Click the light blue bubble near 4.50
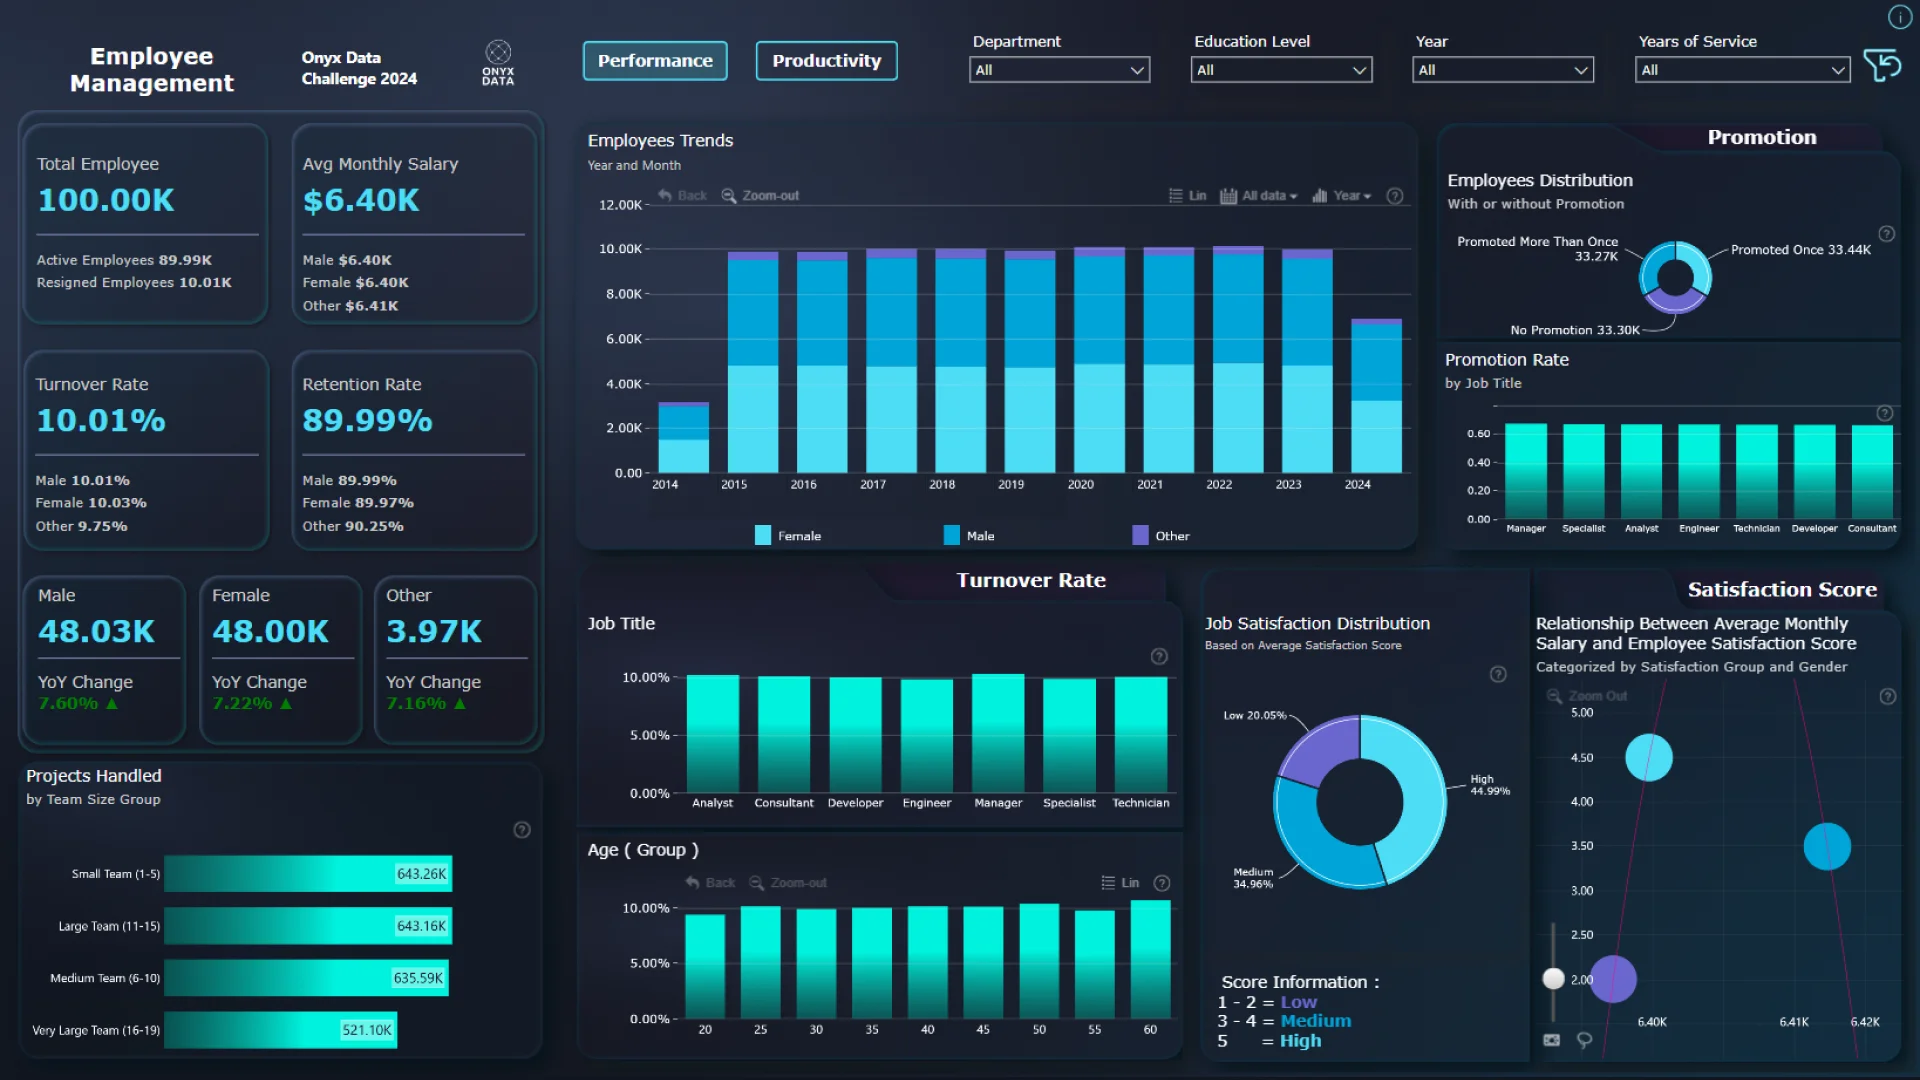 (1649, 758)
